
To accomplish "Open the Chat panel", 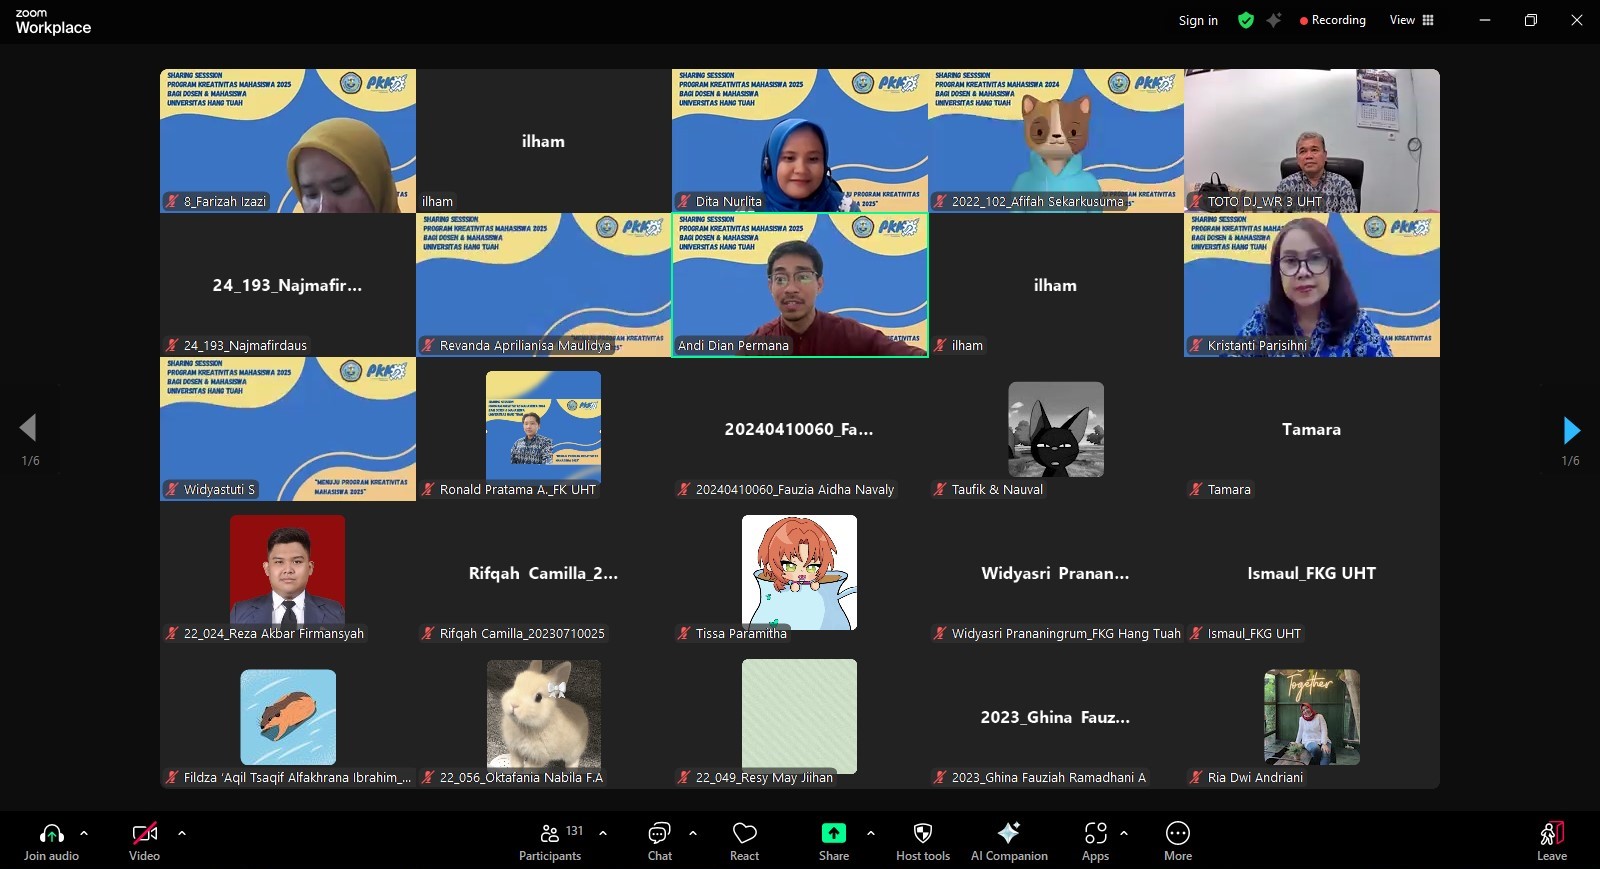I will coord(659,841).
